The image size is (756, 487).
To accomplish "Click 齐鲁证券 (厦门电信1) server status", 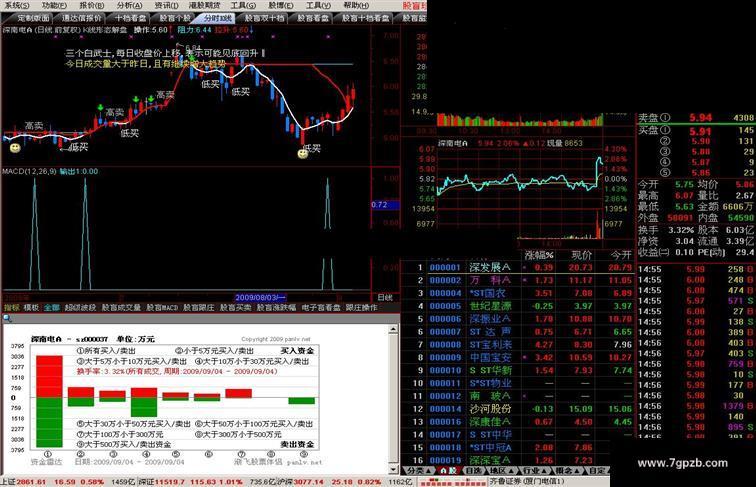I will pyautogui.click(x=526, y=482).
